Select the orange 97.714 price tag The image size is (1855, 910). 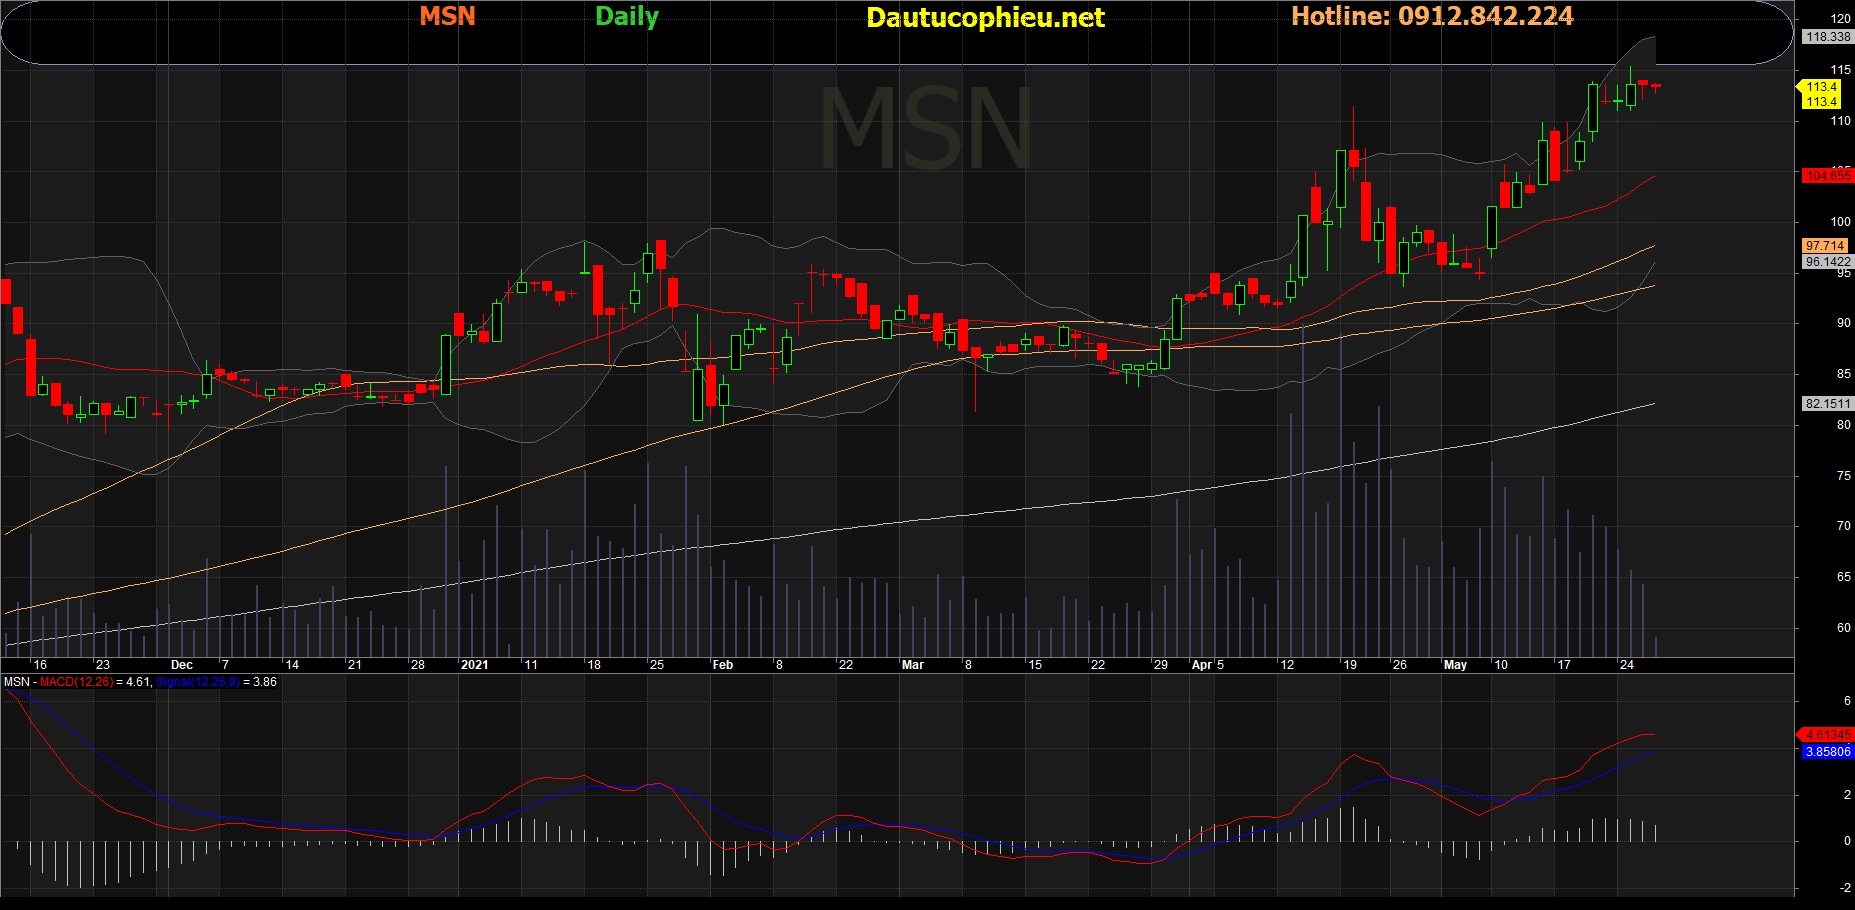click(1825, 246)
